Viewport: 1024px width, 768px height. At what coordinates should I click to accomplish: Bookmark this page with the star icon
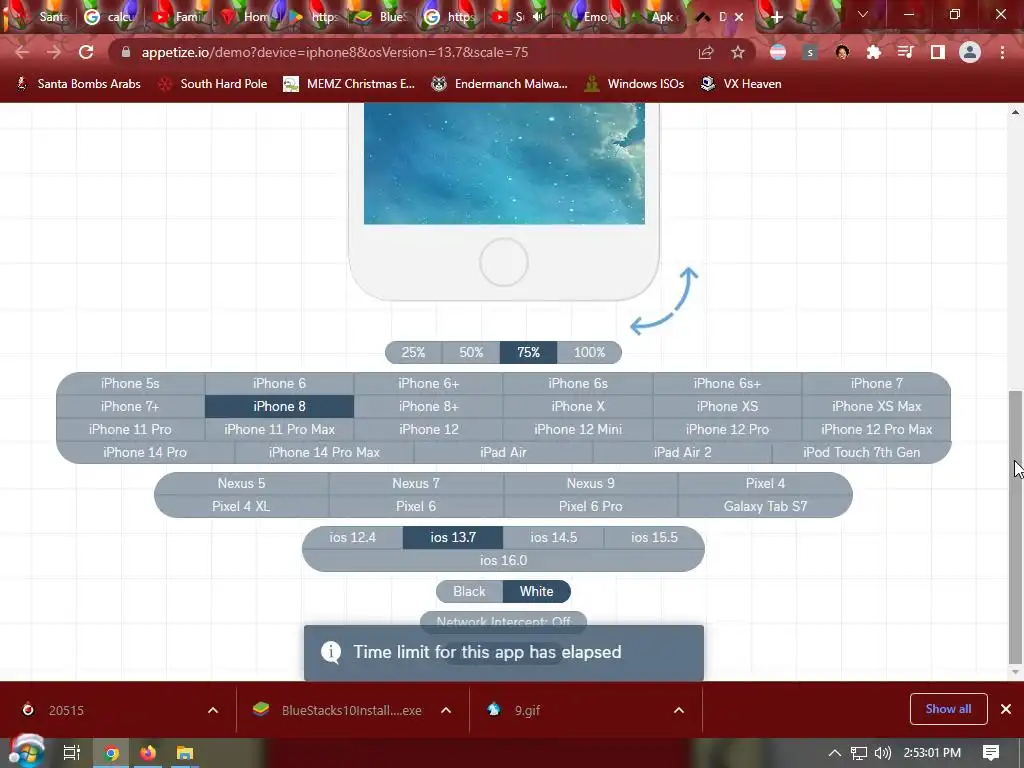coord(738,52)
